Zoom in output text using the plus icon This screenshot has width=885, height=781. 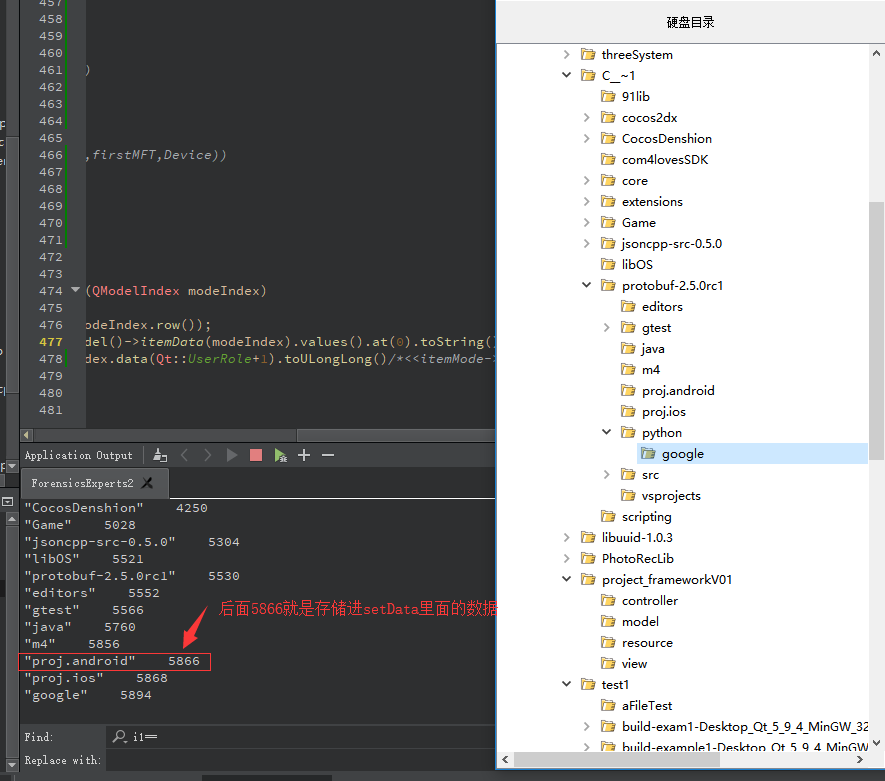pyautogui.click(x=303, y=455)
